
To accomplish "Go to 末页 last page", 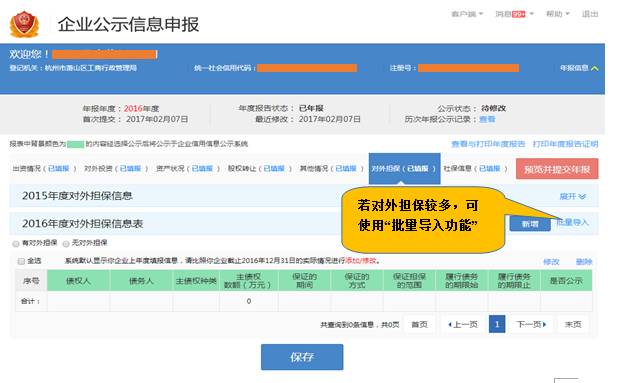I will 573,325.
